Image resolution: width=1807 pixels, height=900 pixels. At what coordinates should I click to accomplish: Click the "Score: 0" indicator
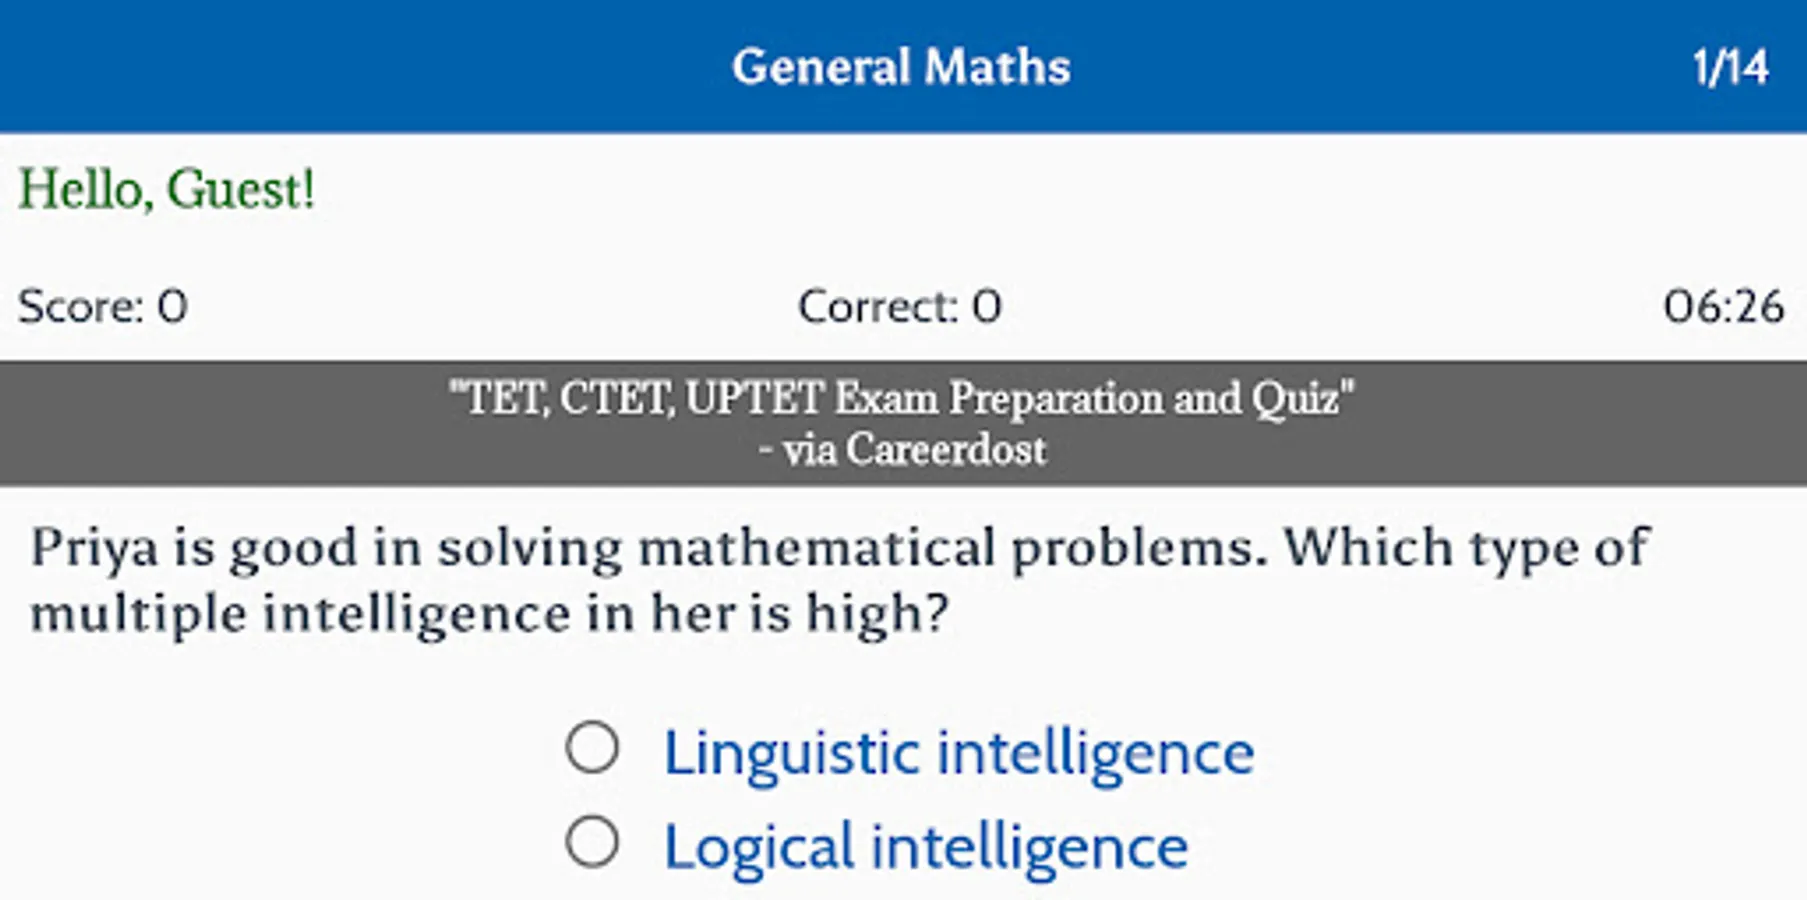point(103,306)
